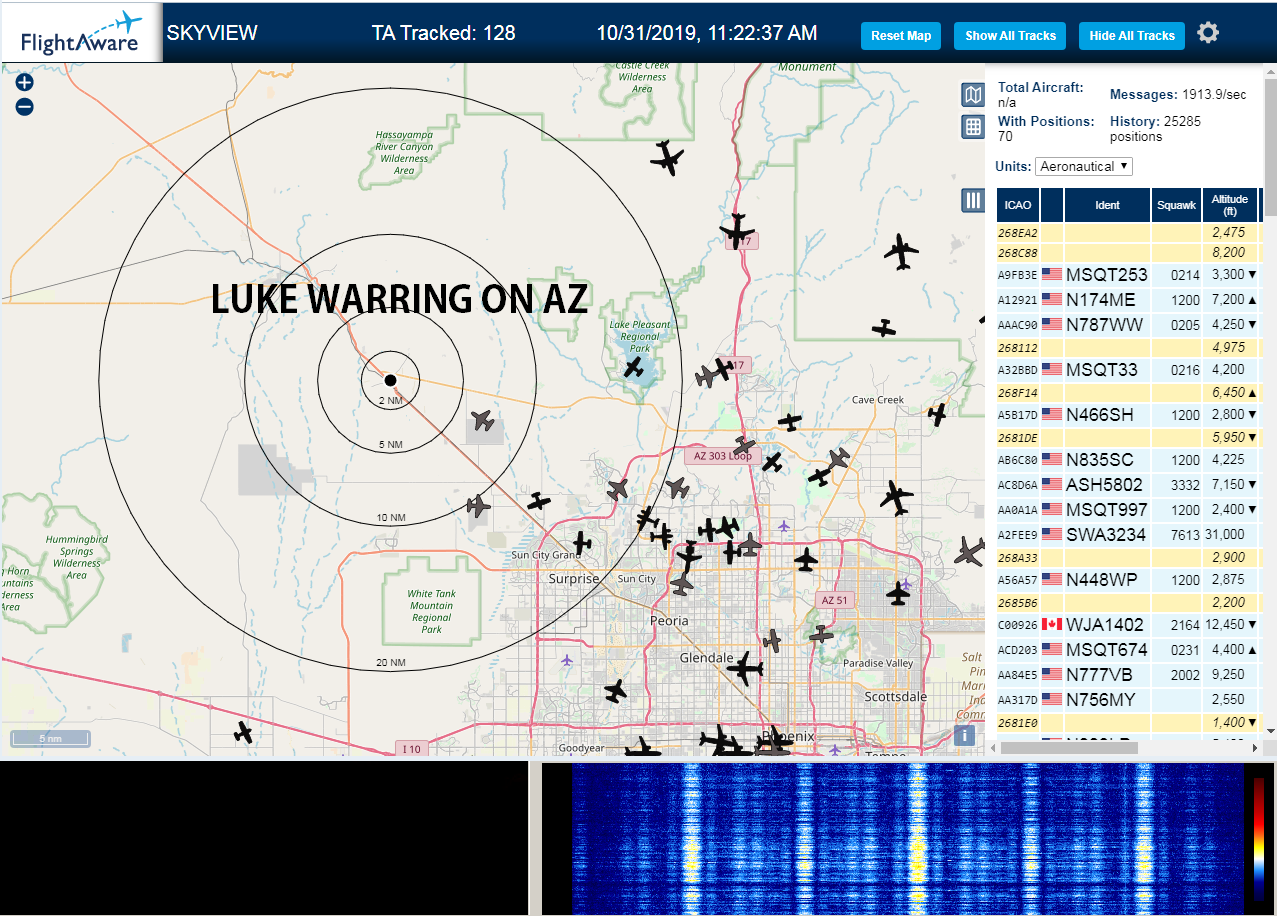Click the 5 nm map scale bar
Screen dimensions: 1277x917
coord(51,739)
